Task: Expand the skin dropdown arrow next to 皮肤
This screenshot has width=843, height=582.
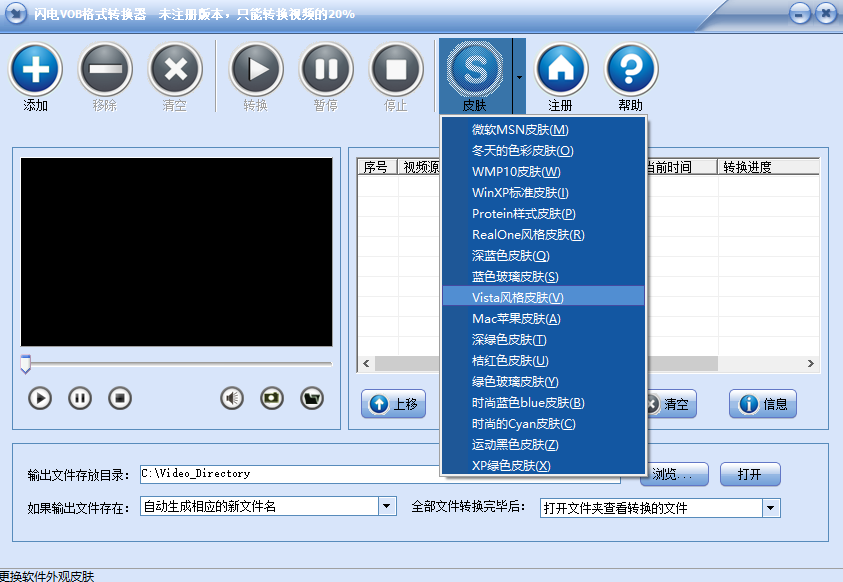Action: pyautogui.click(x=519, y=76)
